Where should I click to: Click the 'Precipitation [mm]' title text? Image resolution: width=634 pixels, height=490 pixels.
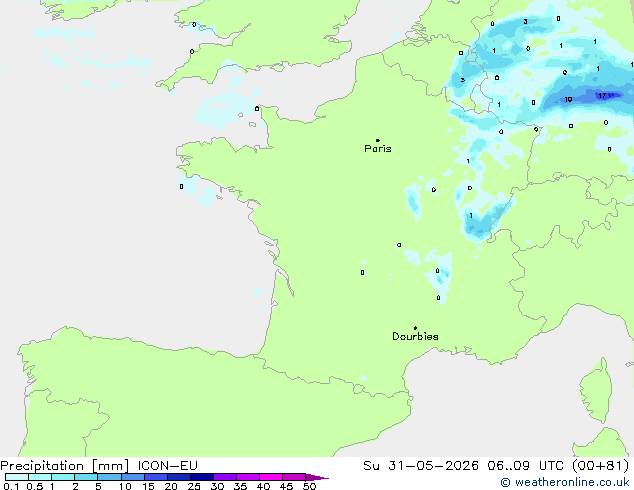click(65, 466)
